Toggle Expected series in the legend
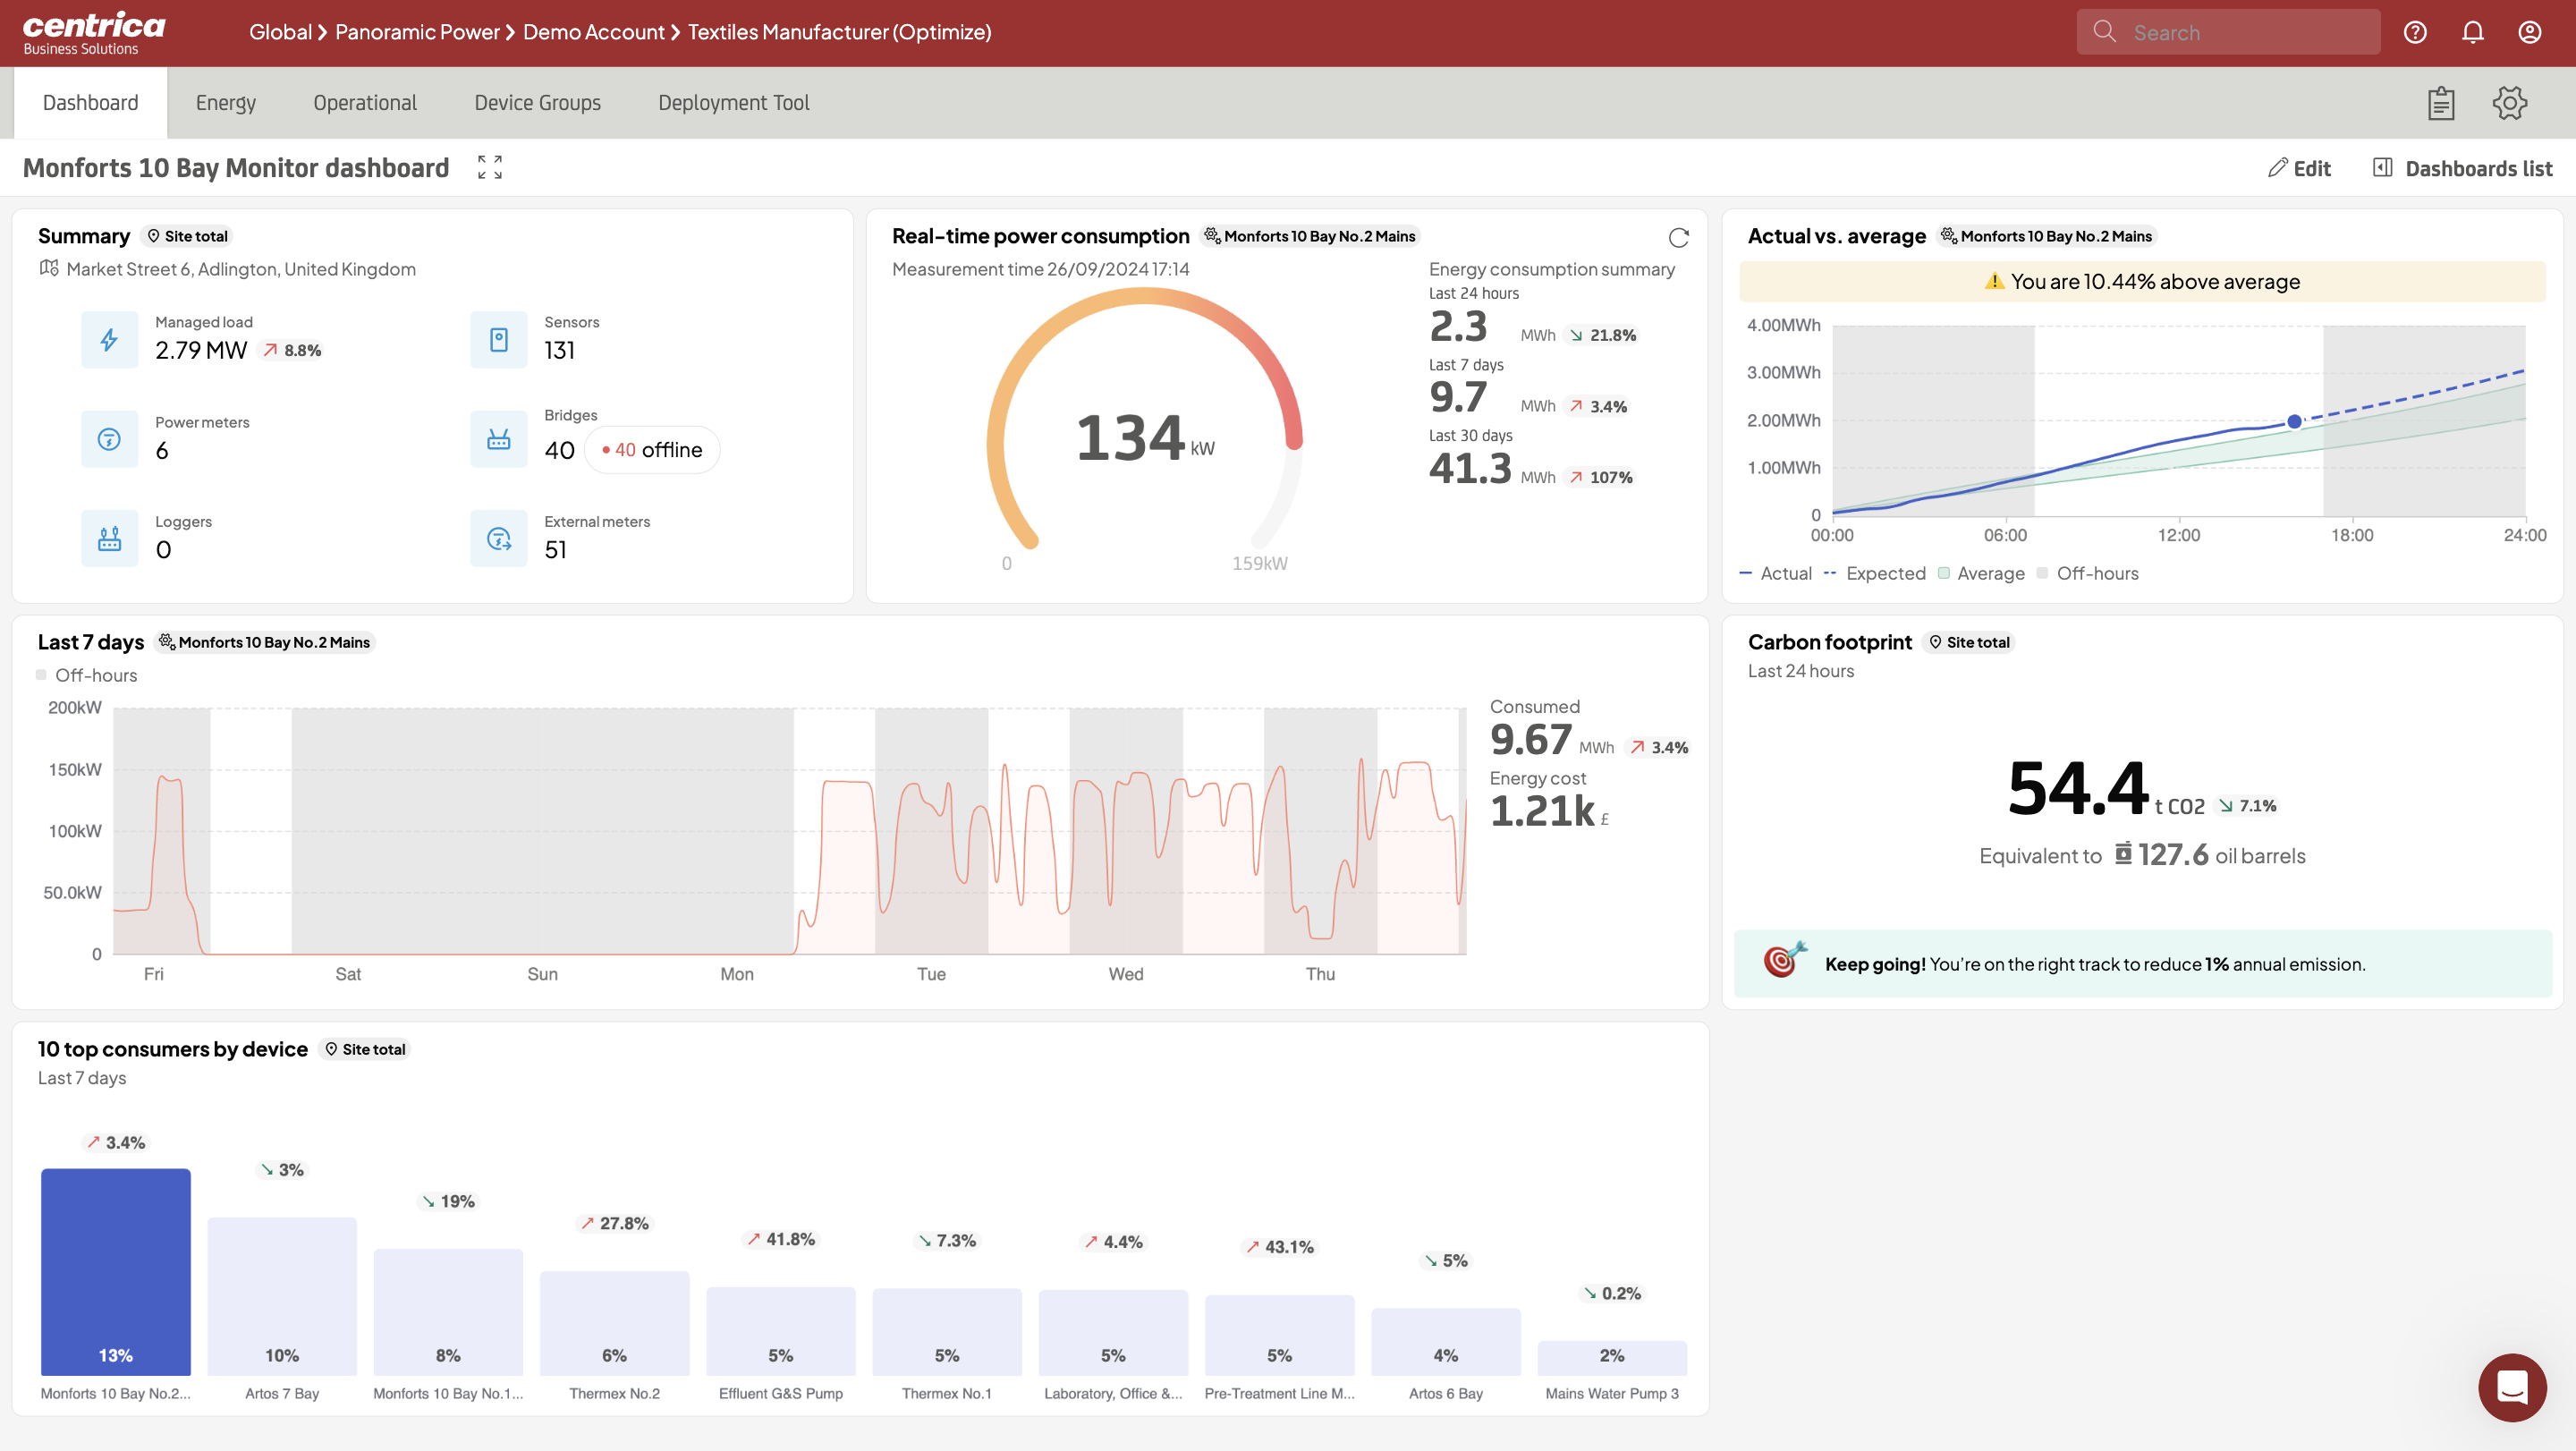The width and height of the screenshot is (2576, 1451). coord(1875,573)
